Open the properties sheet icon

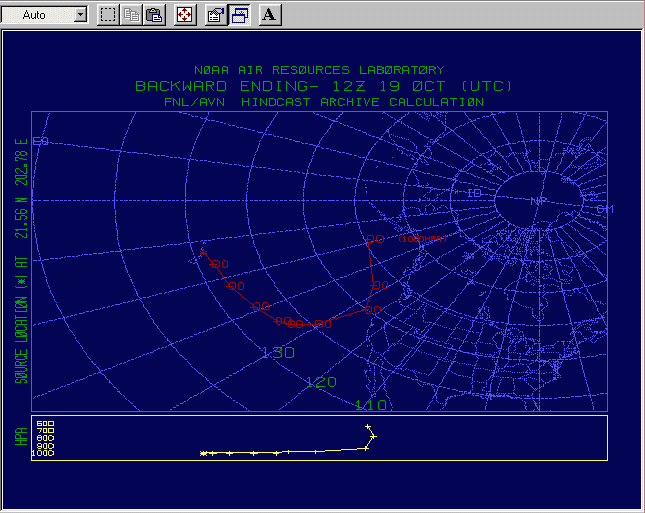coord(215,15)
